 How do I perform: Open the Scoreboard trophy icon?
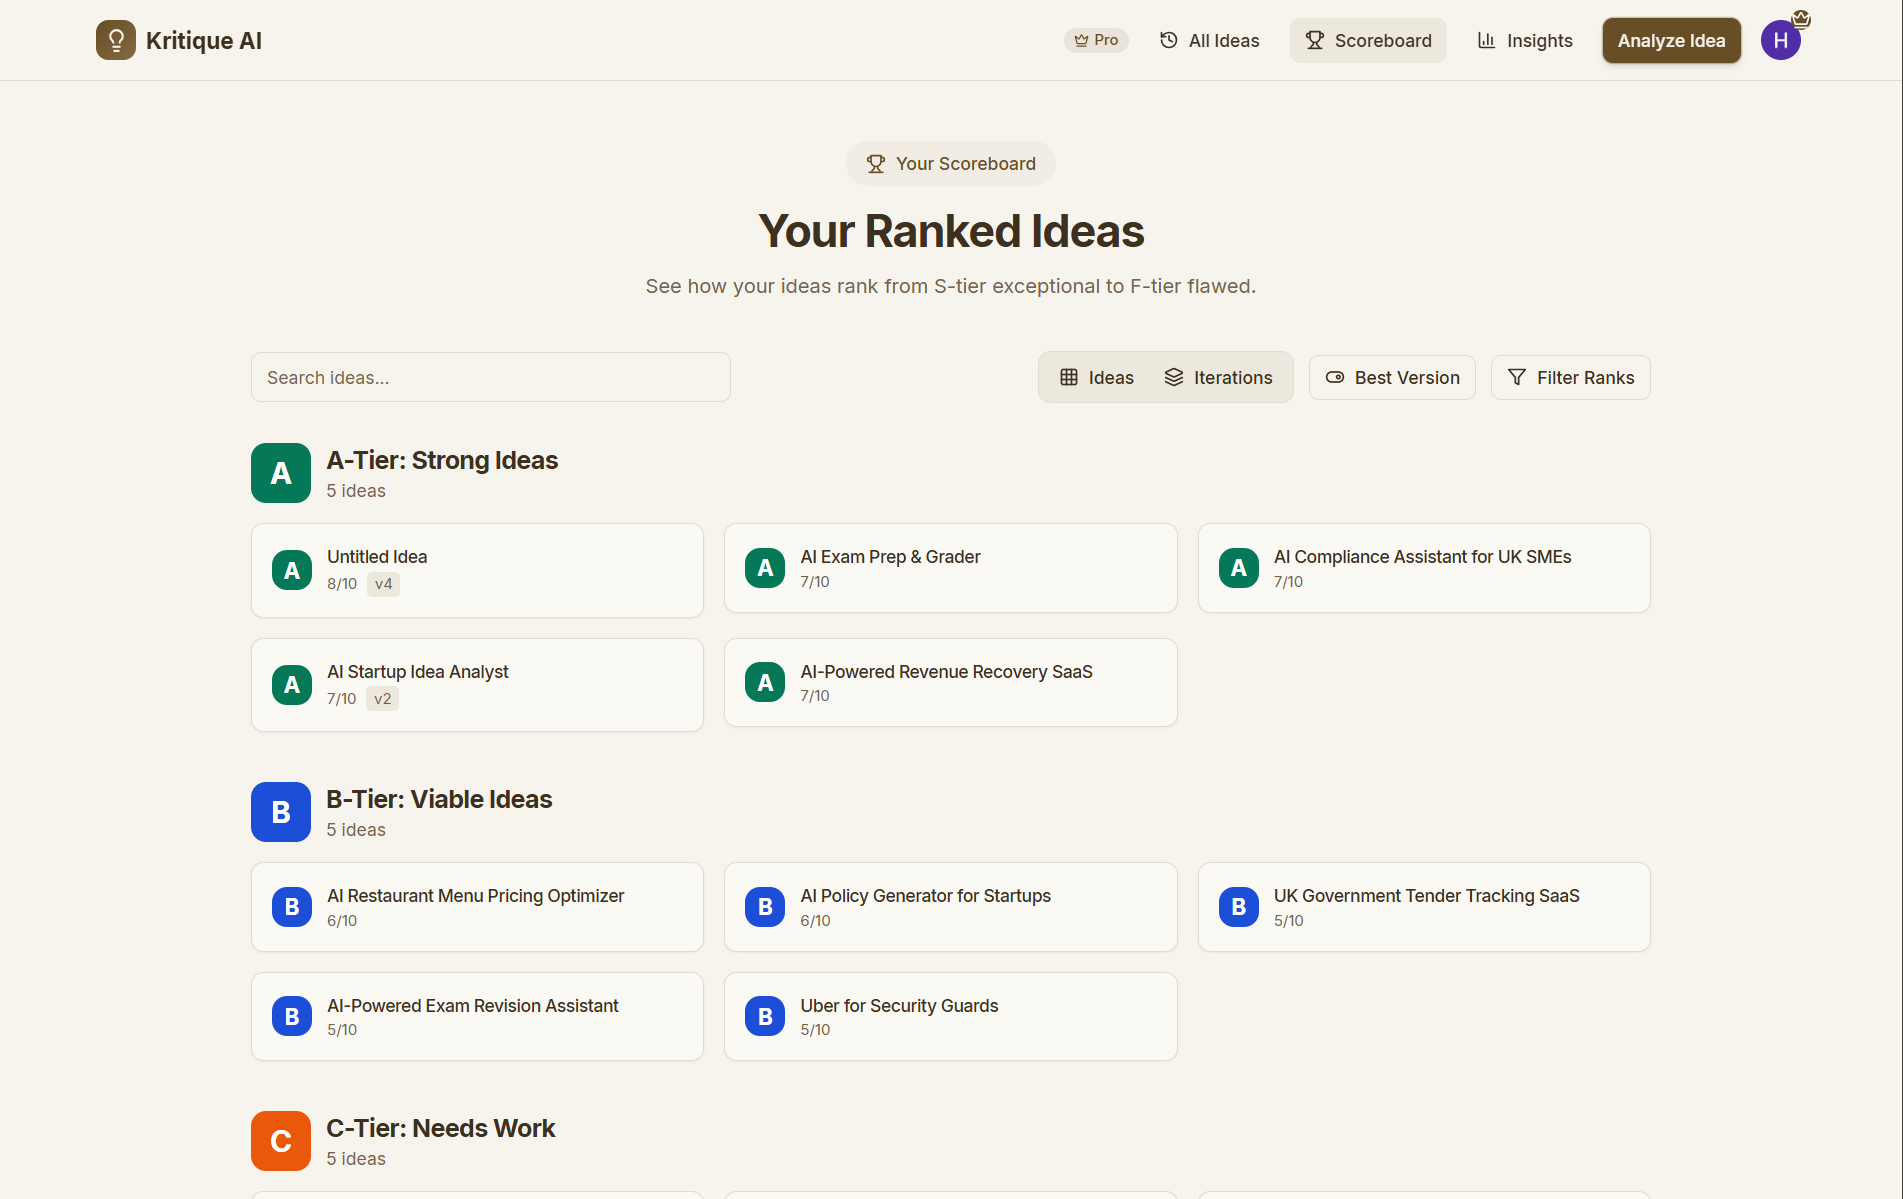tap(1313, 40)
